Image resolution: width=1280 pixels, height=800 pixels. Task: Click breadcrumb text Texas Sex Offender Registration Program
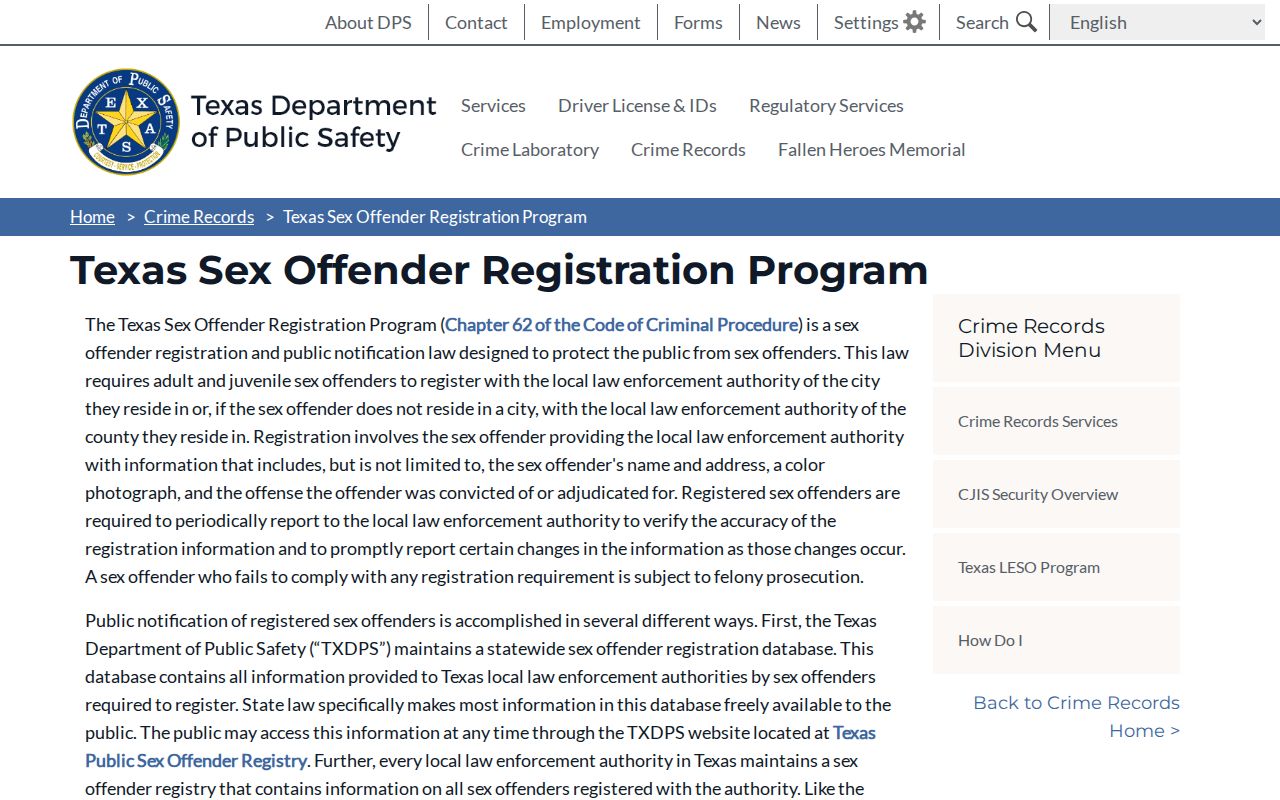click(435, 217)
